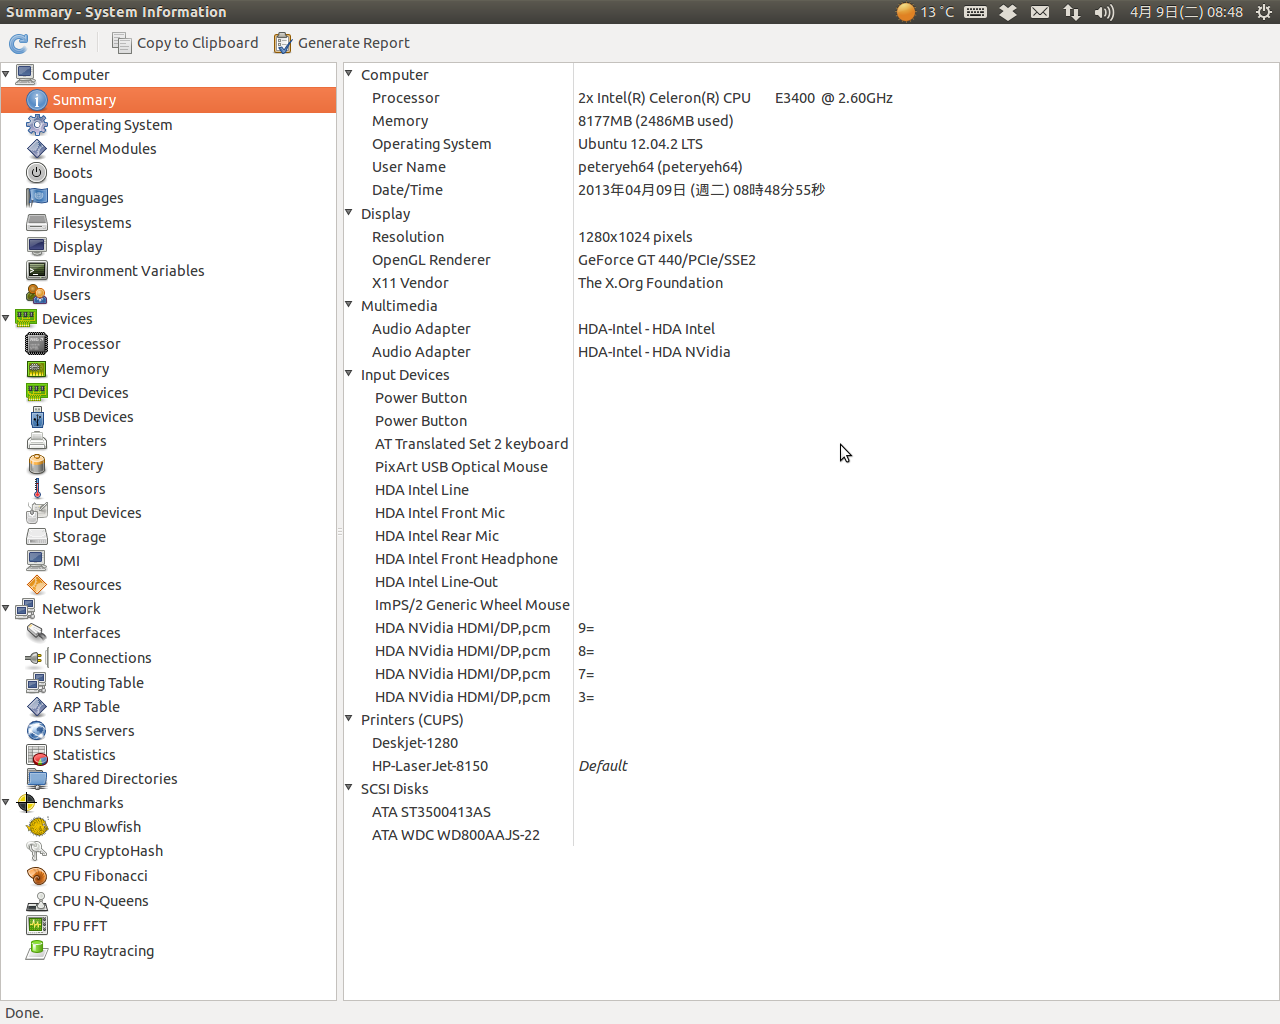Collapse the Devices category in sidebar
1280x1024 pixels.
(x=6, y=318)
